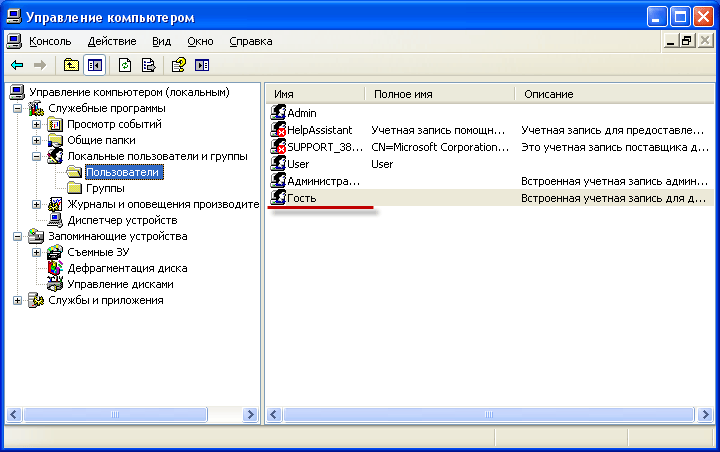720x452 pixels.
Task: Click the Просмотр событий icon
Action: coord(55,124)
